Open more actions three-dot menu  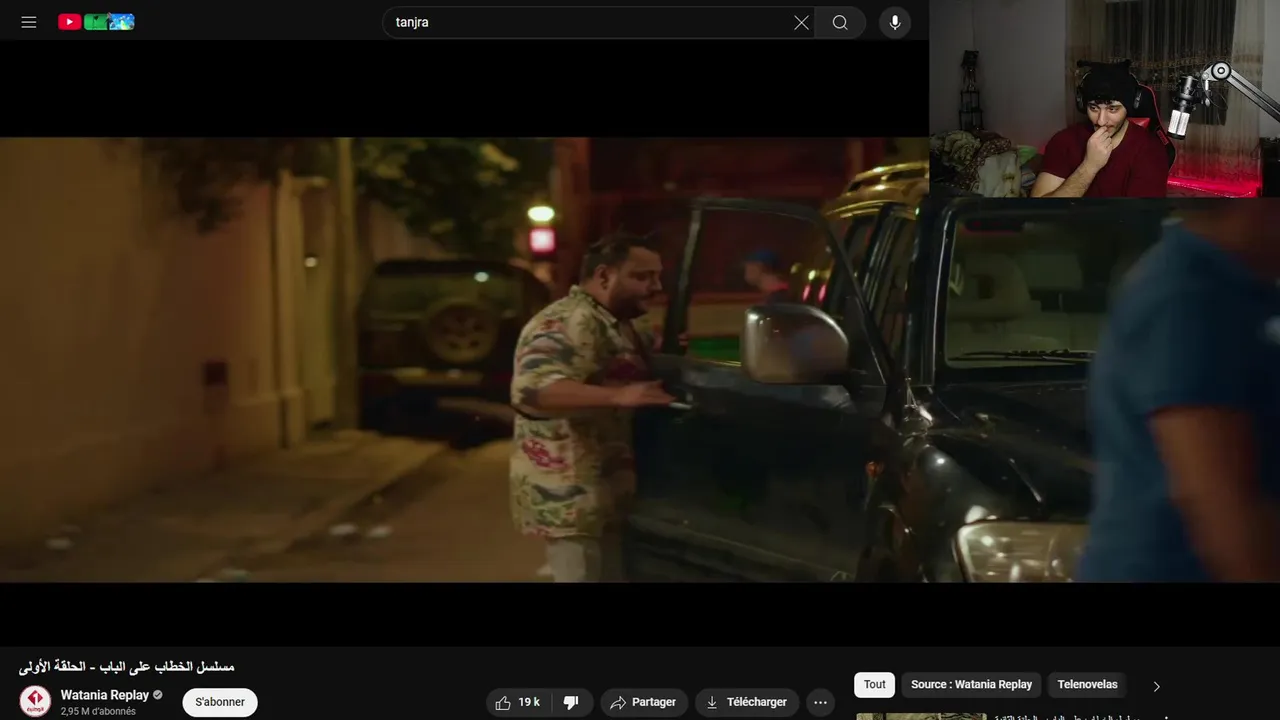click(x=820, y=702)
